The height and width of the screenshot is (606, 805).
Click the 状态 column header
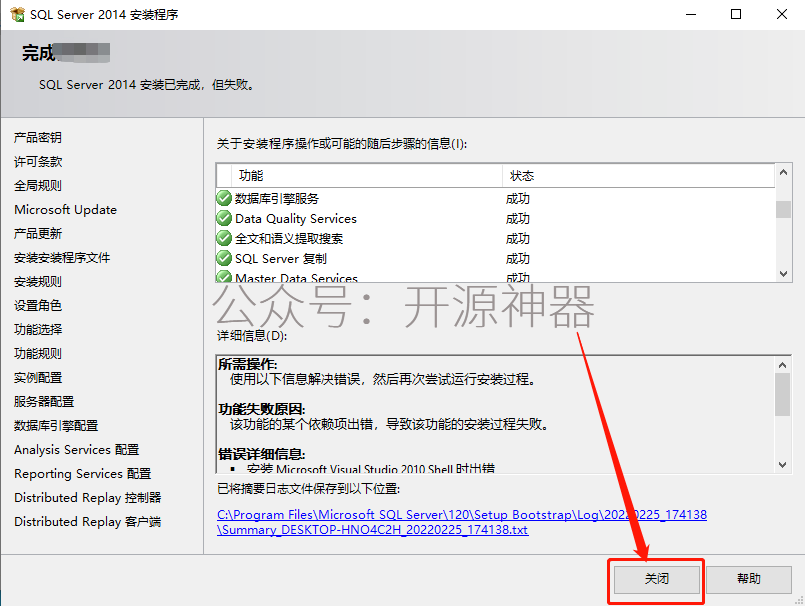638,176
